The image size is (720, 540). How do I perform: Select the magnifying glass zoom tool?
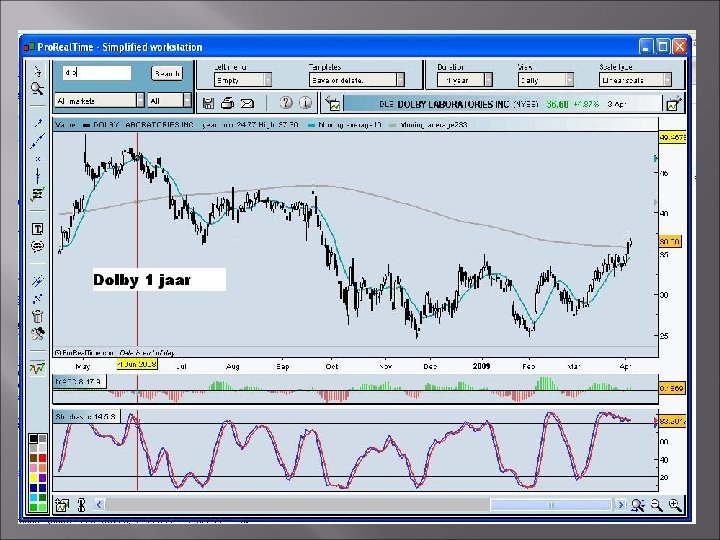pyautogui.click(x=38, y=88)
